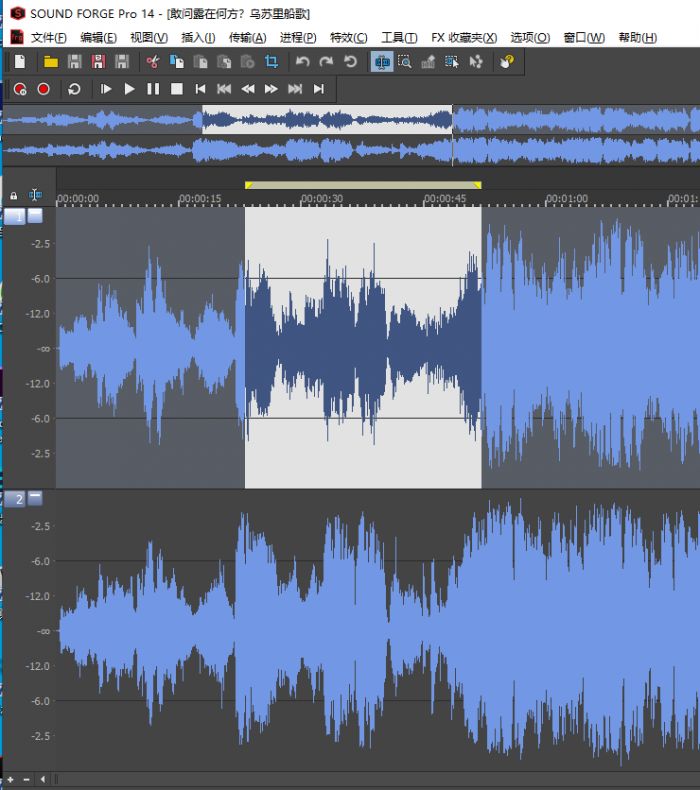
Task: Collapse channel 2 with its minimize button
Action: tap(35, 498)
